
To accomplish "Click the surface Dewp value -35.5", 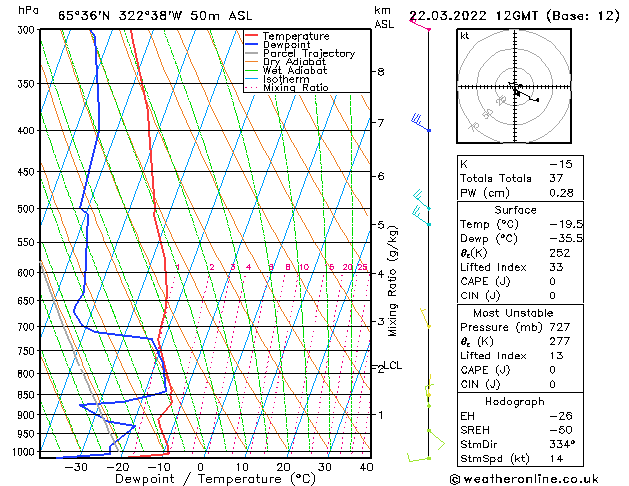I will coord(566,239).
